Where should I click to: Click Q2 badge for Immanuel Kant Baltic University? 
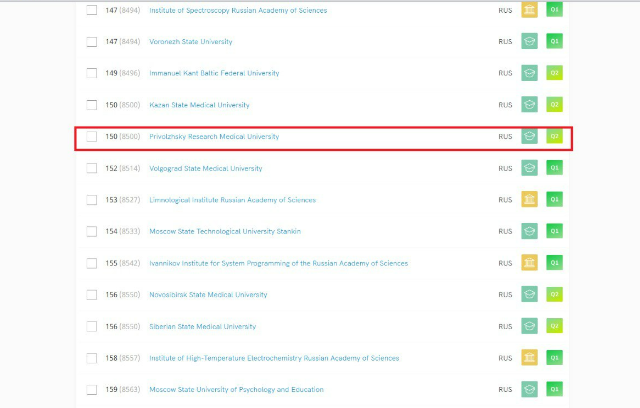[554, 73]
